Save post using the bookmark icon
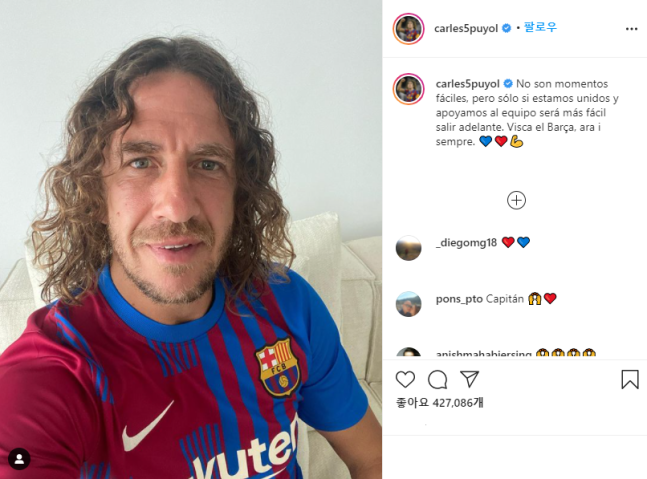 click(630, 379)
